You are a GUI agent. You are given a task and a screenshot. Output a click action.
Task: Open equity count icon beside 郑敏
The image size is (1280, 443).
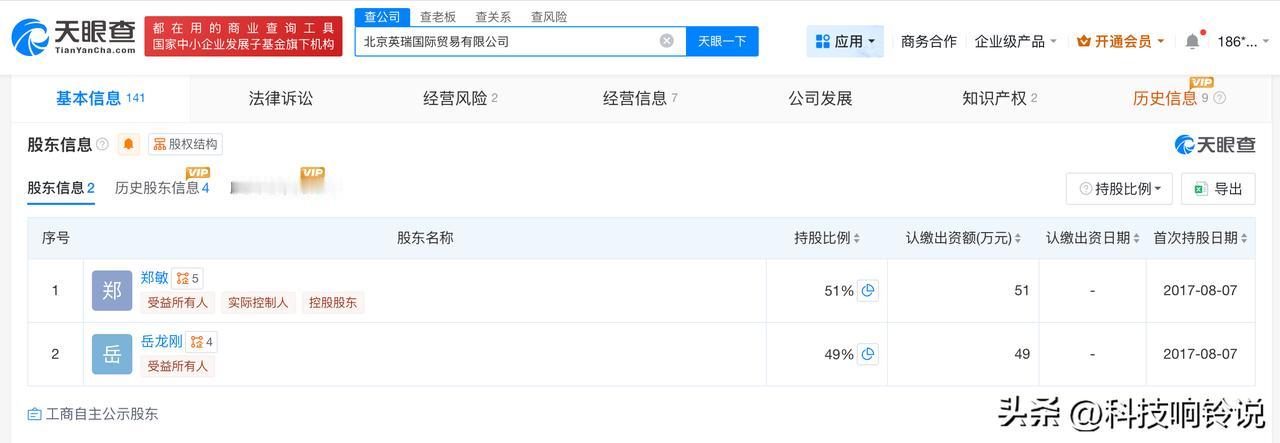[x=187, y=279]
